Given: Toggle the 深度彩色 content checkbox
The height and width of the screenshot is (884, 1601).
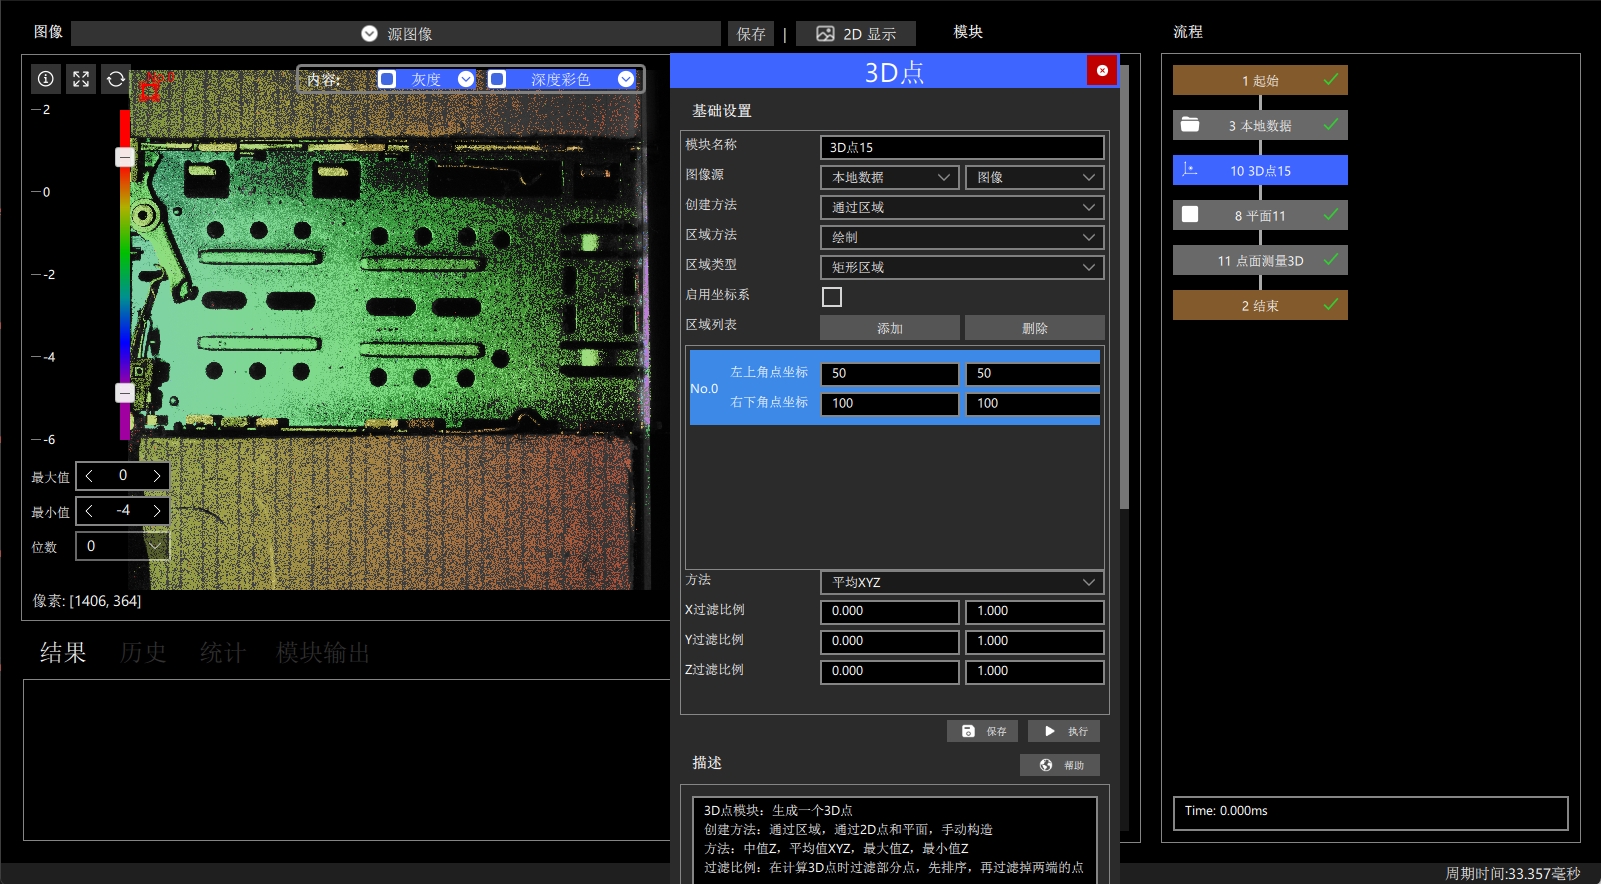Looking at the screenshot, I should 497,79.
